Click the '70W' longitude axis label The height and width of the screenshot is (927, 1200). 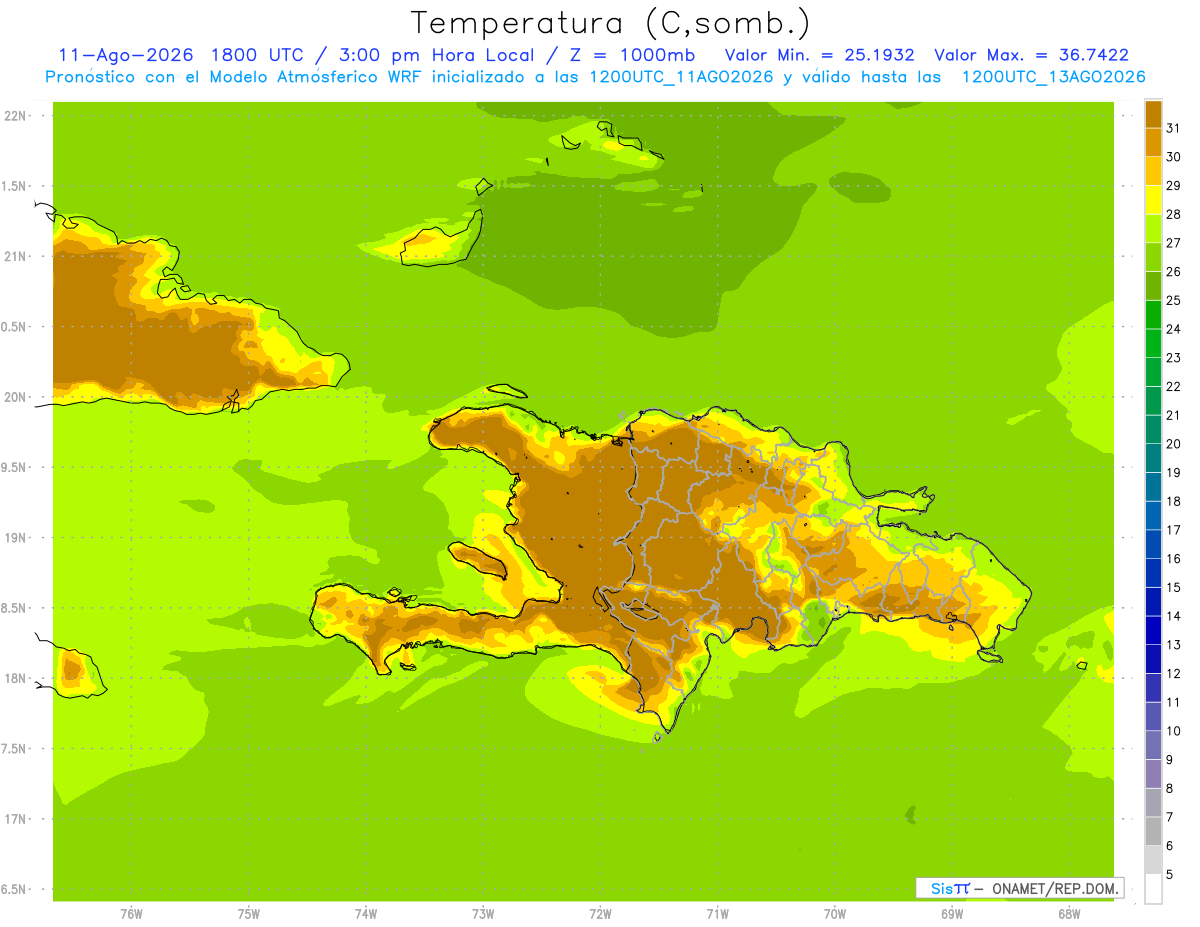(x=835, y=914)
